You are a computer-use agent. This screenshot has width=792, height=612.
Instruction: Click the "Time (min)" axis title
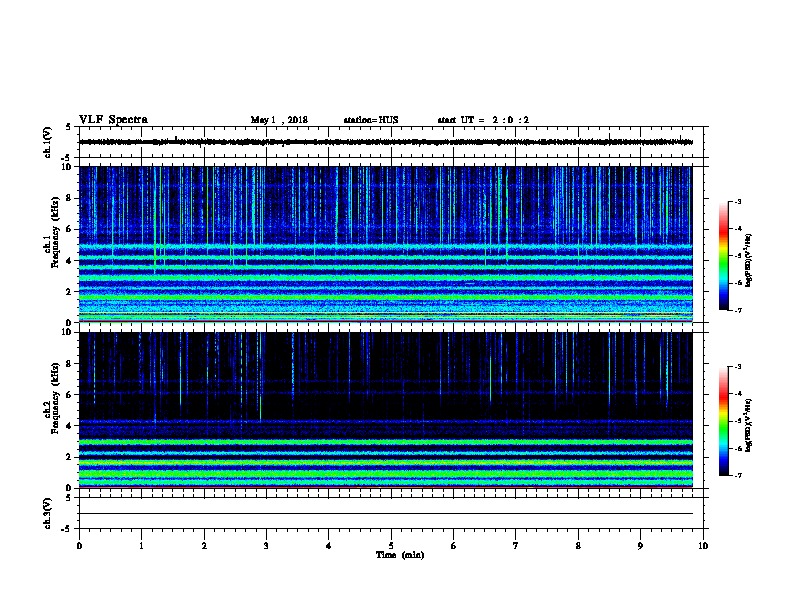click(400, 555)
